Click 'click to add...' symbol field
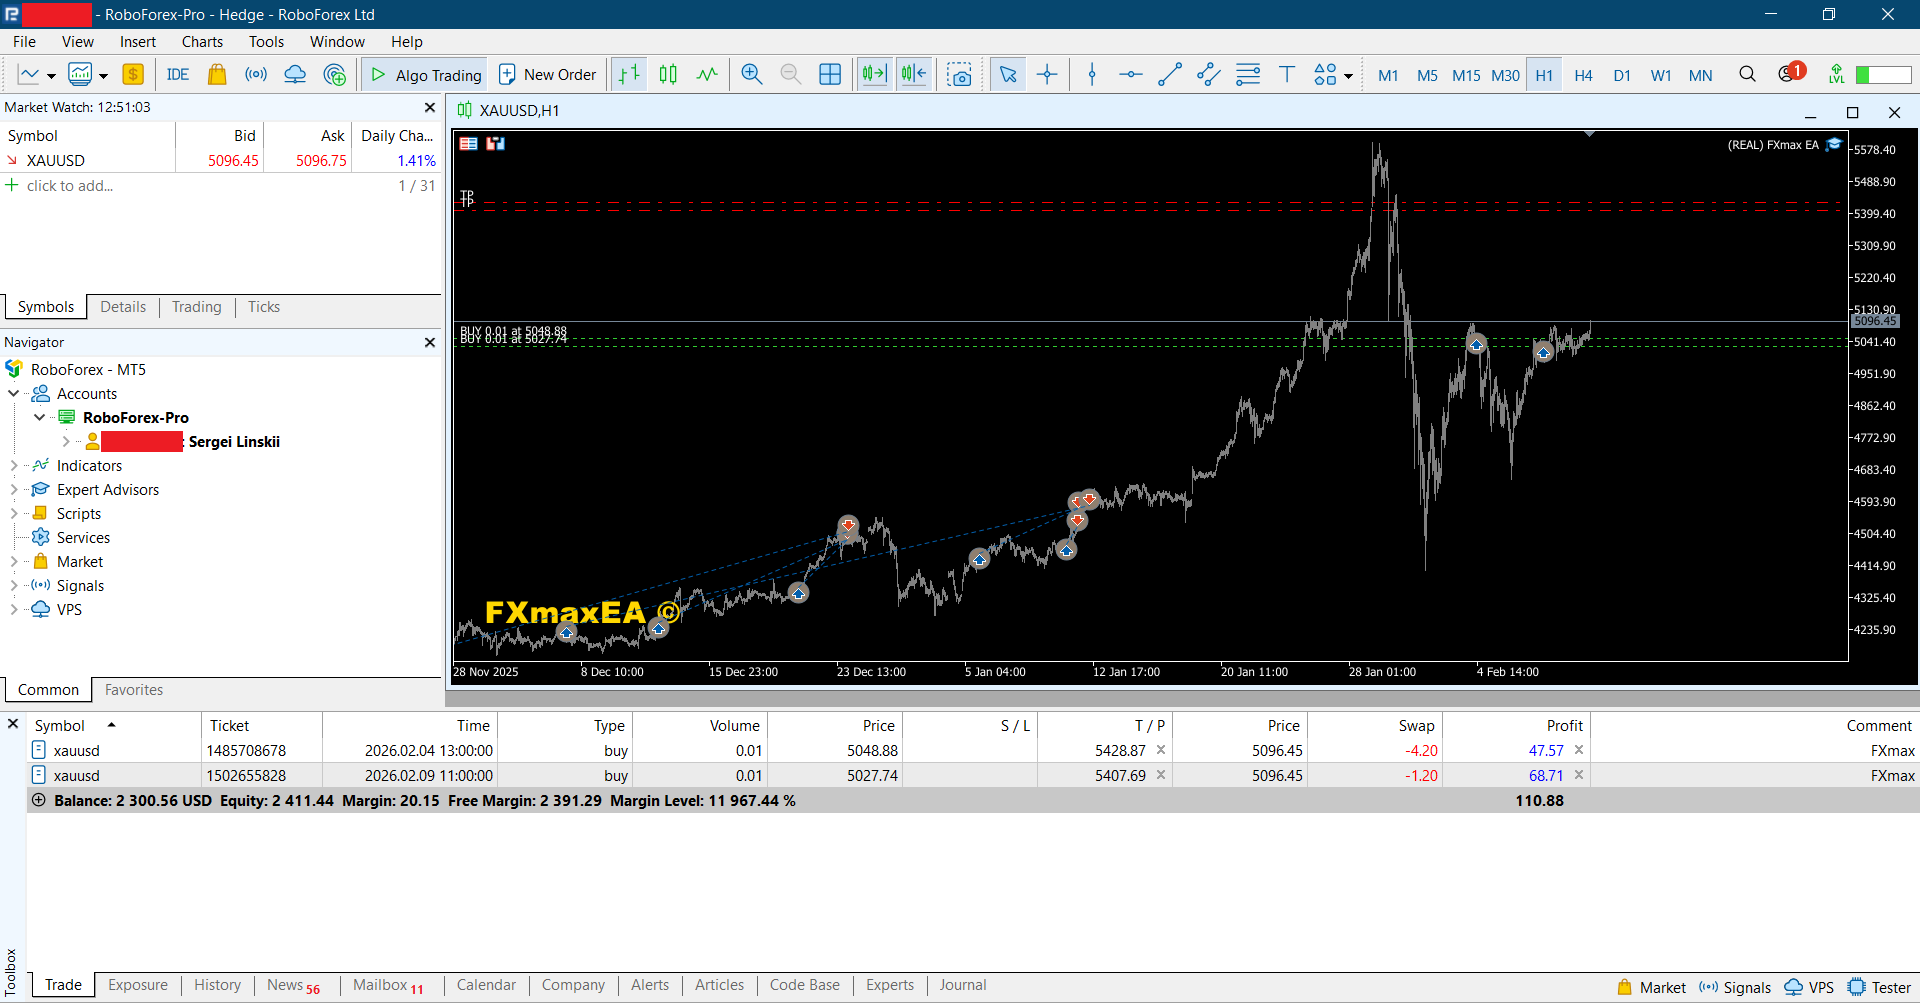This screenshot has height=1003, width=1920. [70, 186]
